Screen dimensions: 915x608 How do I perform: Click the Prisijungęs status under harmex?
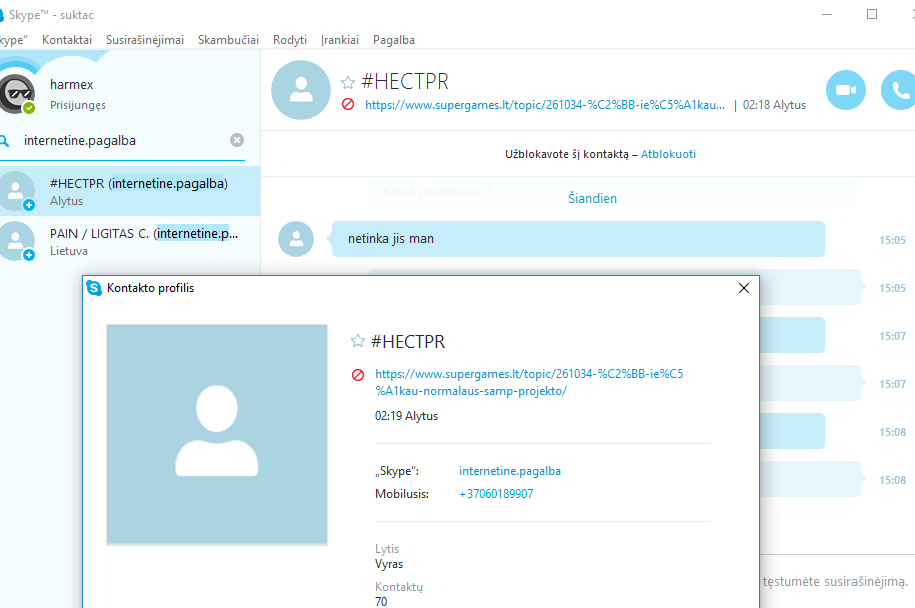point(78,105)
